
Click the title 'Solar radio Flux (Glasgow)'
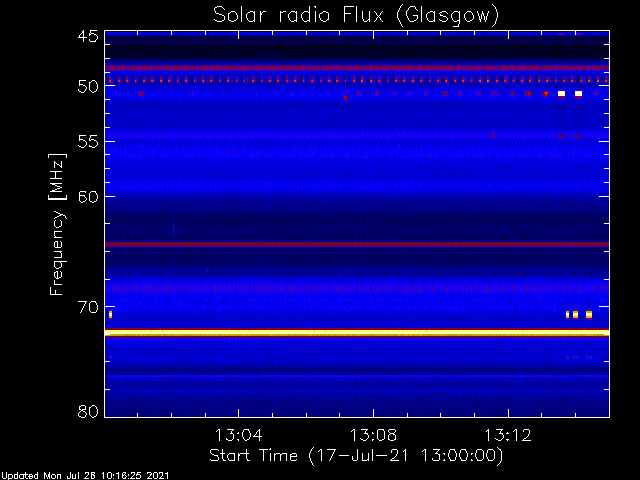coord(356,16)
